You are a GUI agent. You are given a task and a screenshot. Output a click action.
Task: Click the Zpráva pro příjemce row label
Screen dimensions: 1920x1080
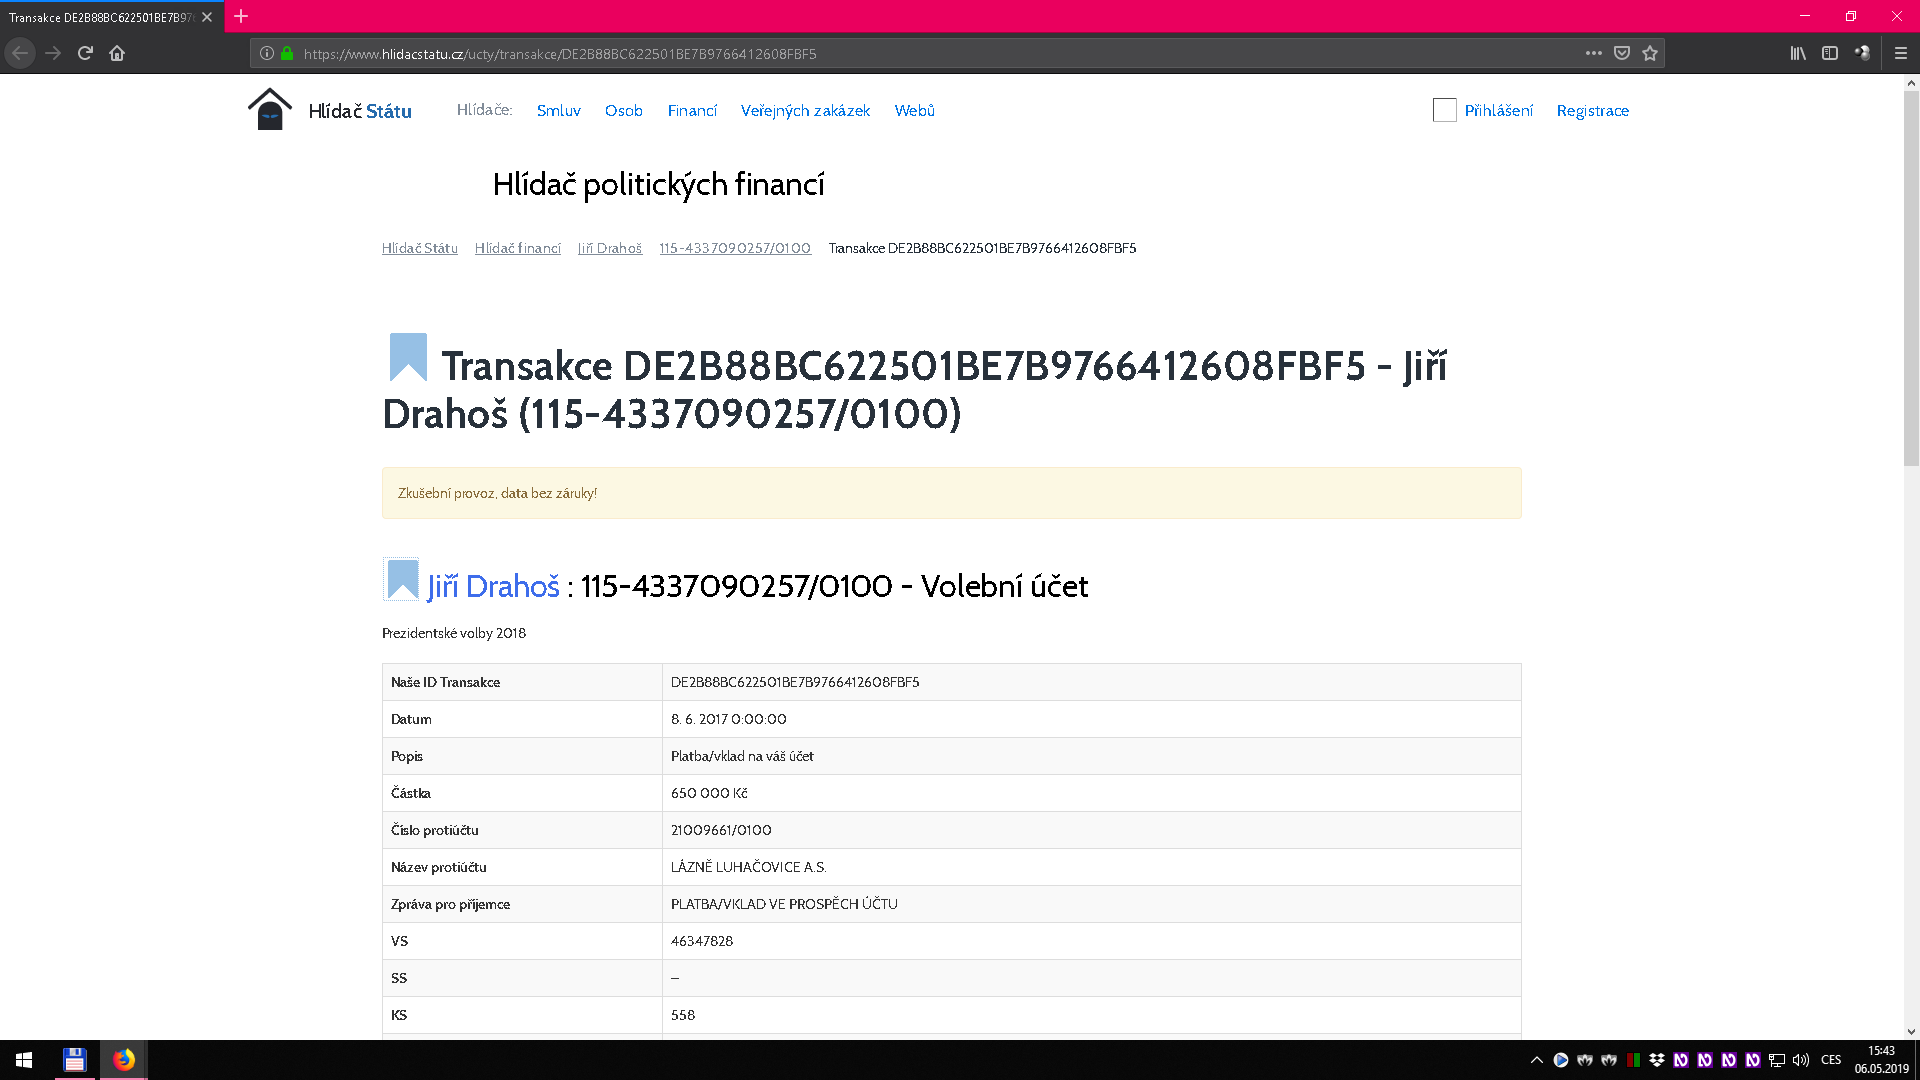(x=450, y=904)
